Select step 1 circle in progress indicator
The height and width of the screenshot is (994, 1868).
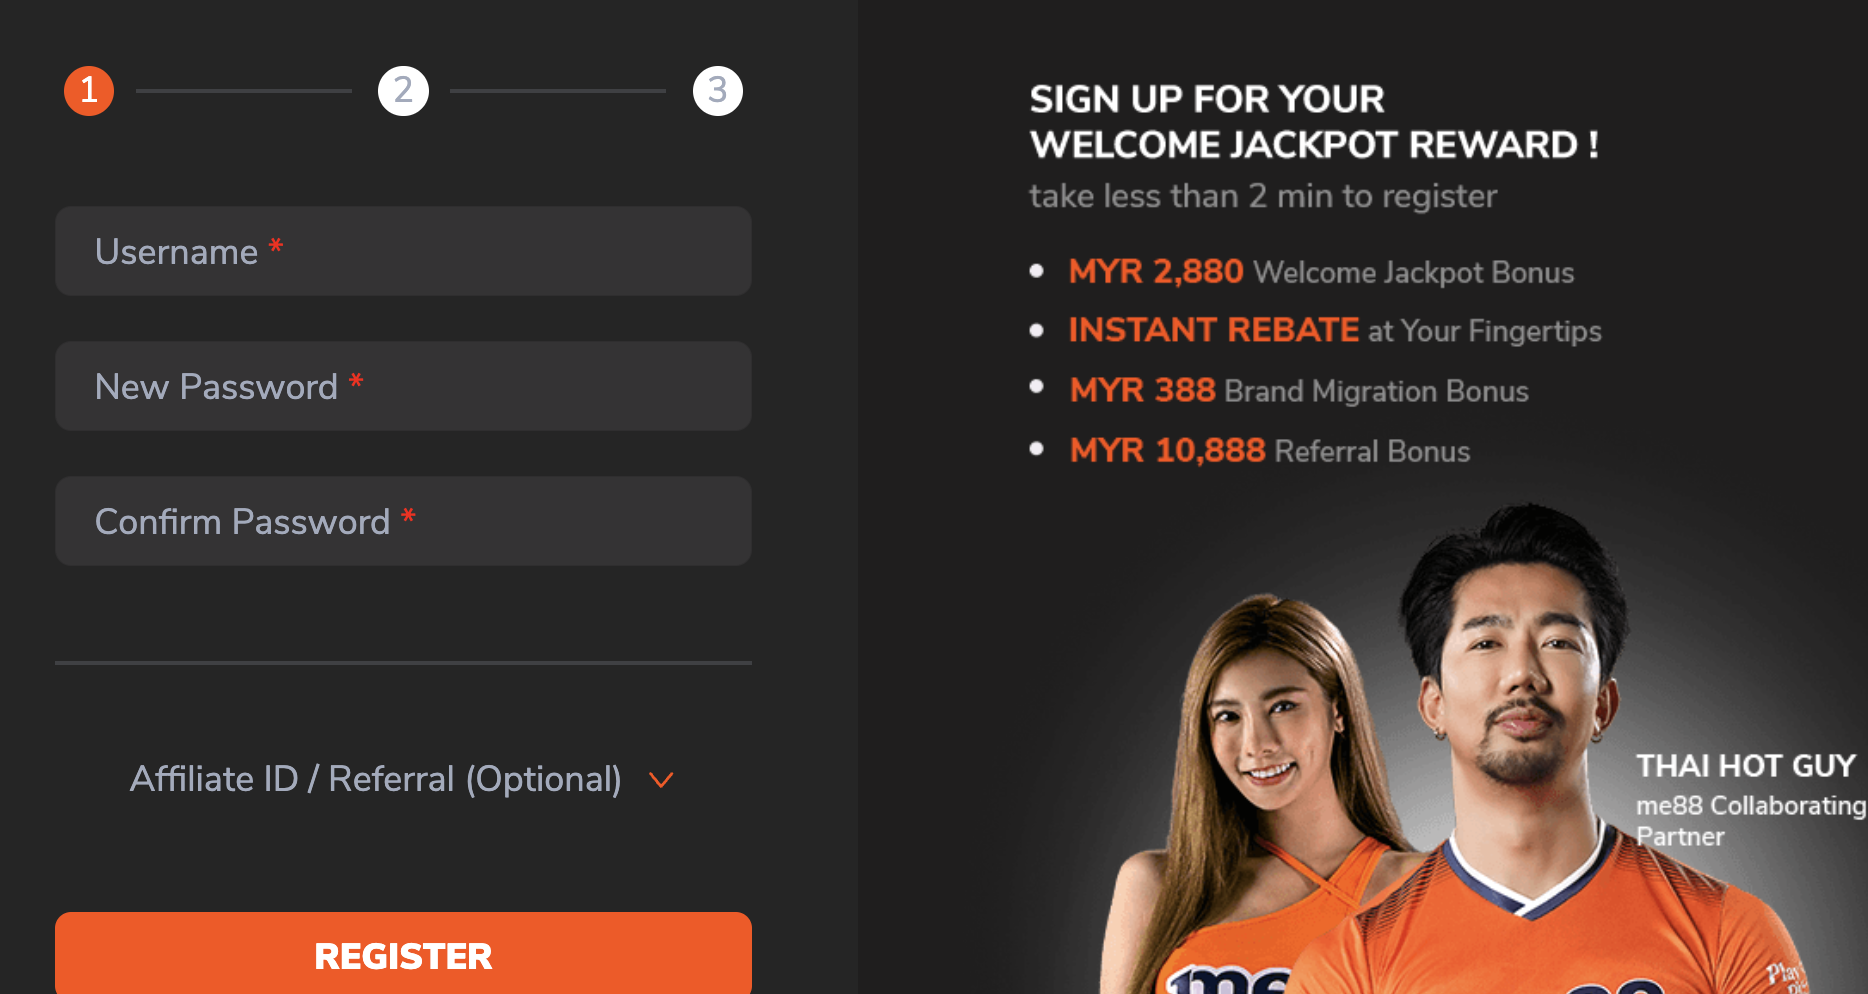point(89,91)
